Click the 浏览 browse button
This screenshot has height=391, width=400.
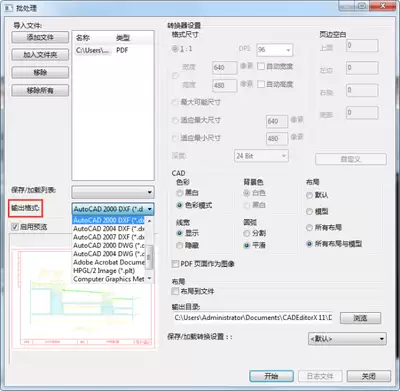tap(360, 318)
